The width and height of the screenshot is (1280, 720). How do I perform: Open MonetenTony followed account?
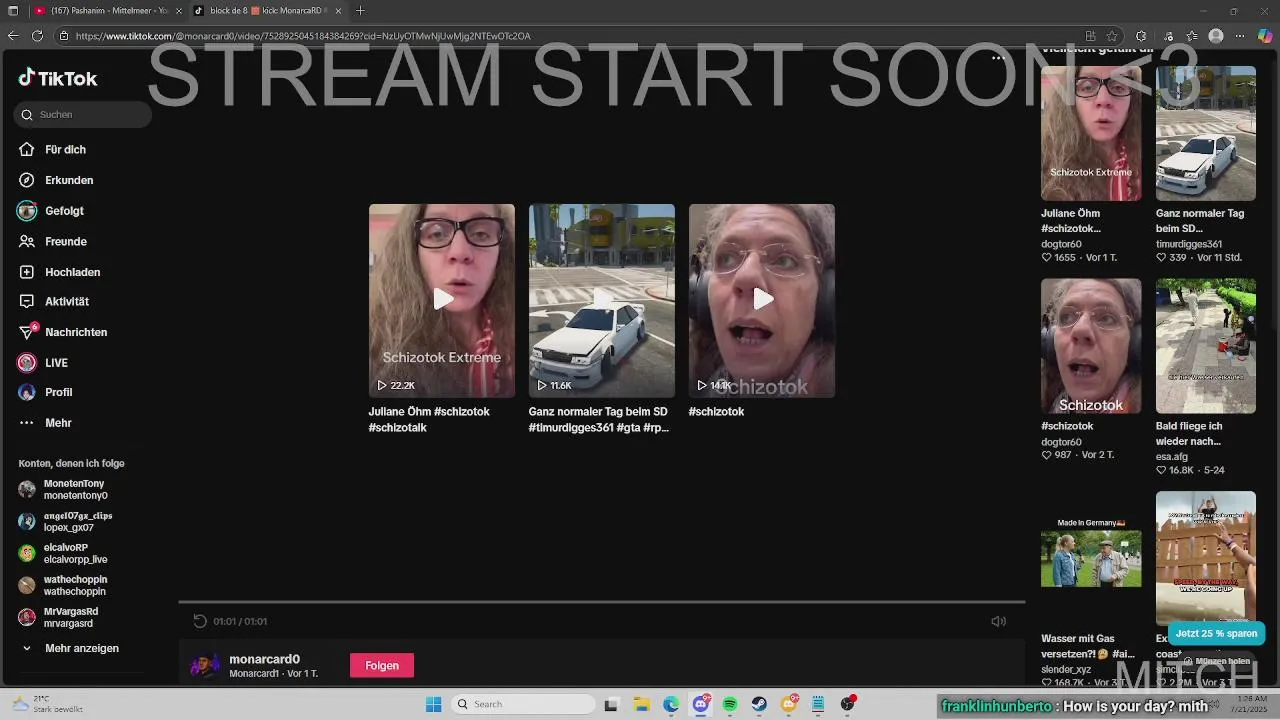[x=64, y=489]
